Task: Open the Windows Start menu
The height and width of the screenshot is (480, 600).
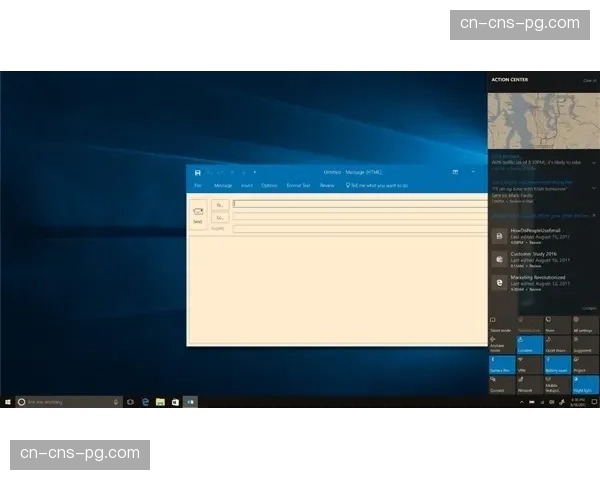Action: (x=8, y=401)
